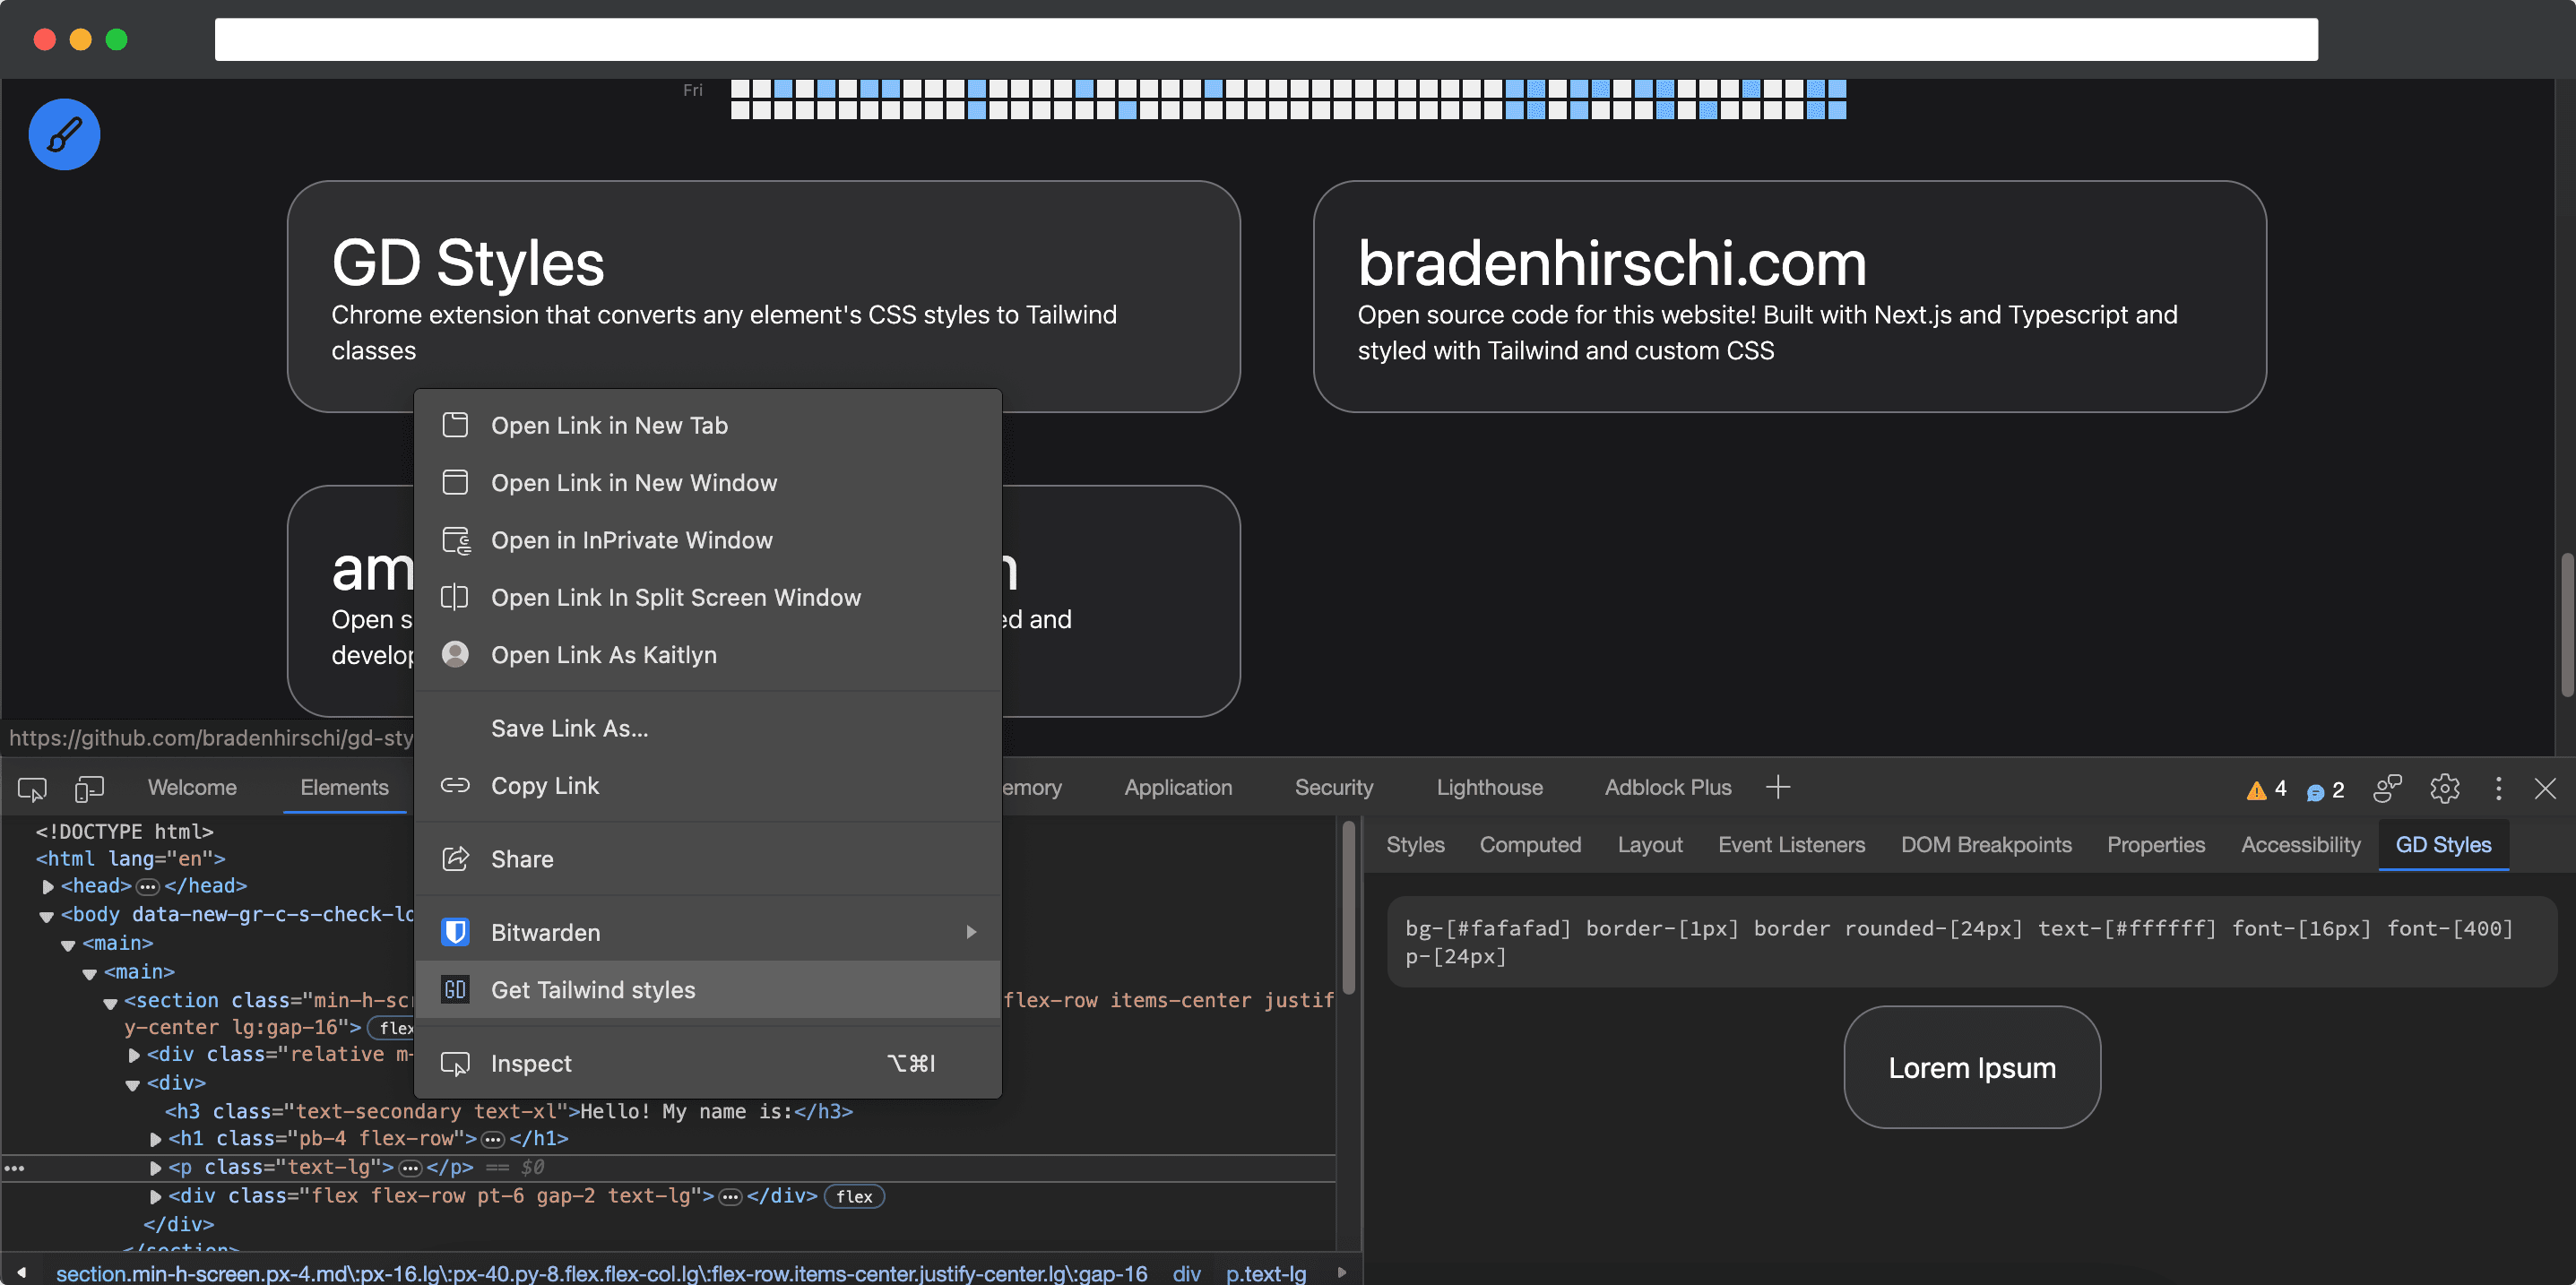Click the DevTools experiments/link icon beside settings

click(2387, 788)
